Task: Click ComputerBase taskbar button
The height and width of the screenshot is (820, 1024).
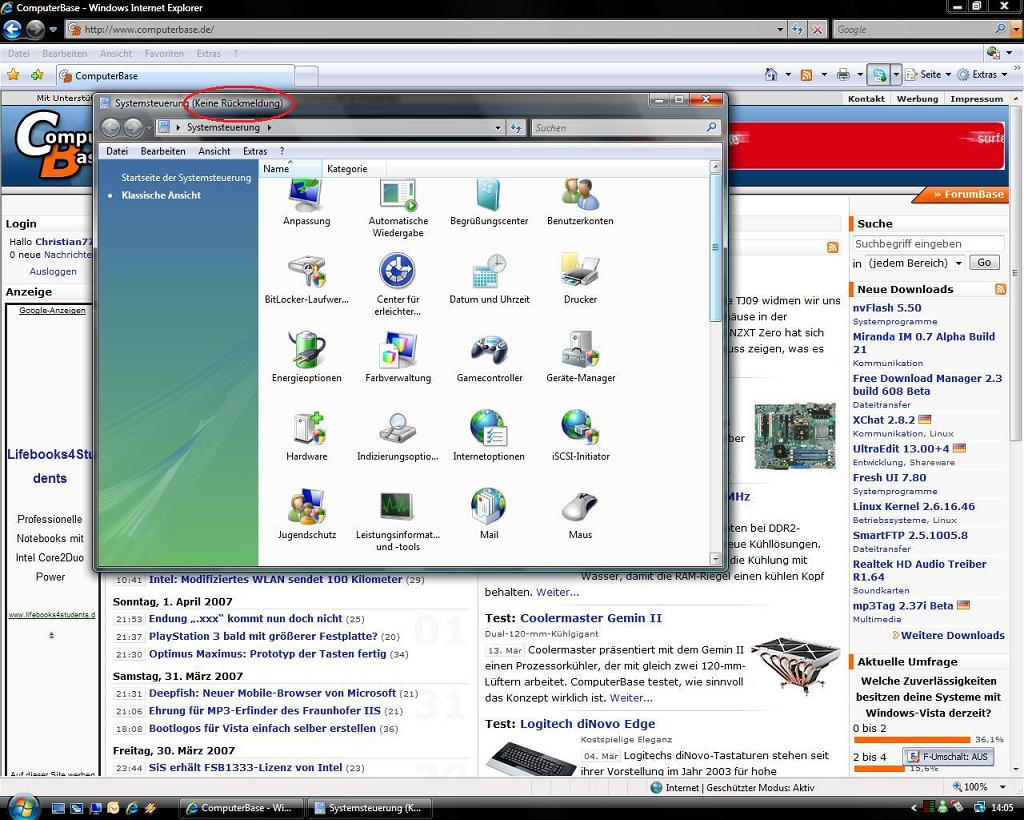Action: pyautogui.click(x=242, y=808)
